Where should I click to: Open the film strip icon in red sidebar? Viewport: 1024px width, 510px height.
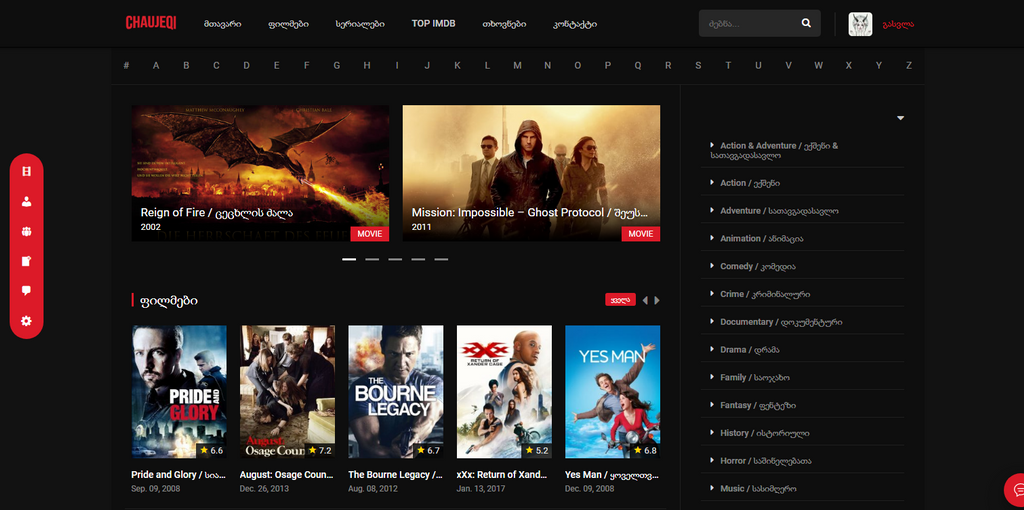pyautogui.click(x=26, y=172)
